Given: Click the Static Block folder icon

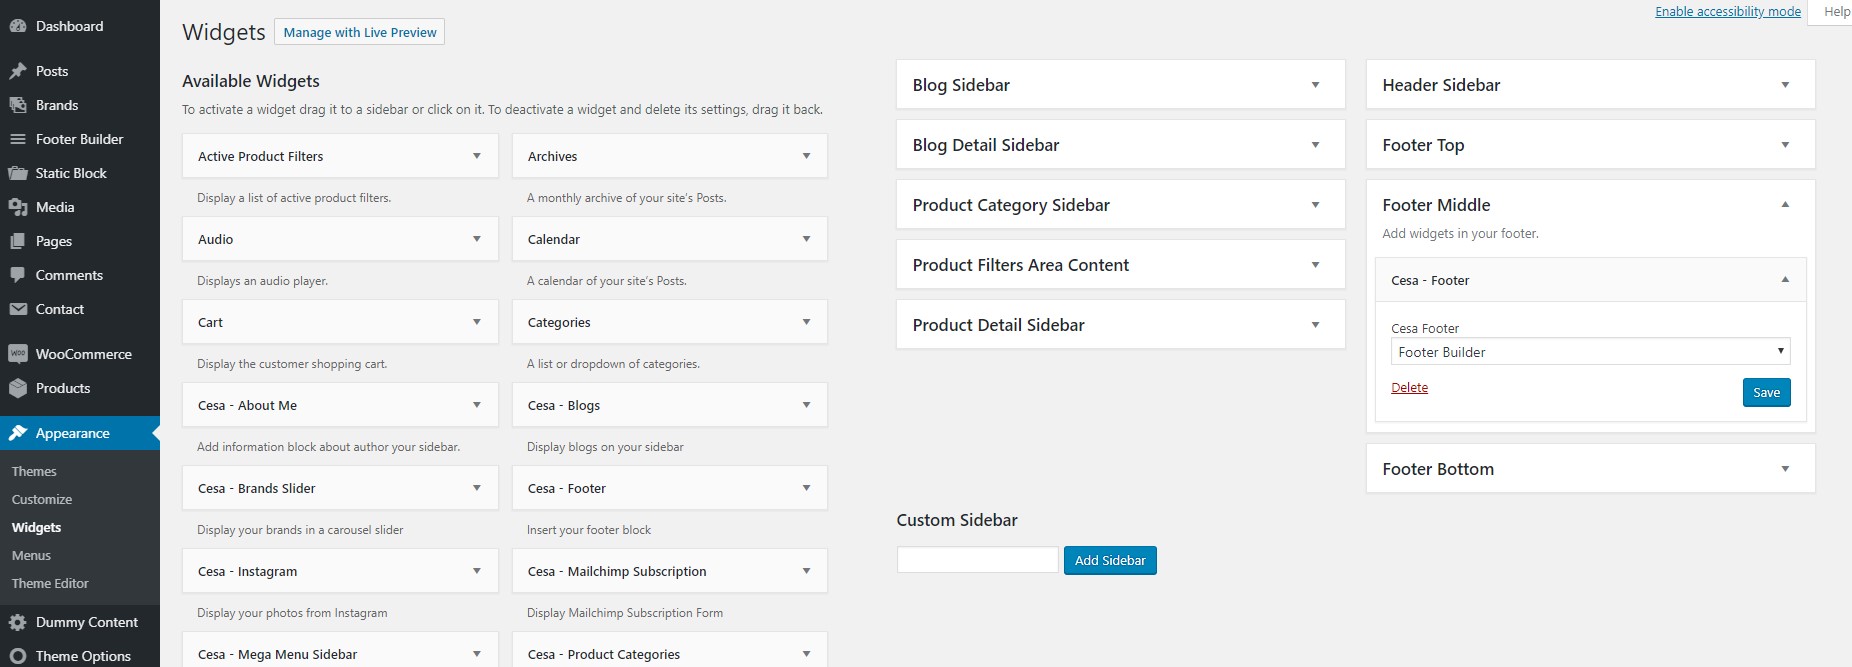Looking at the screenshot, I should [18, 173].
